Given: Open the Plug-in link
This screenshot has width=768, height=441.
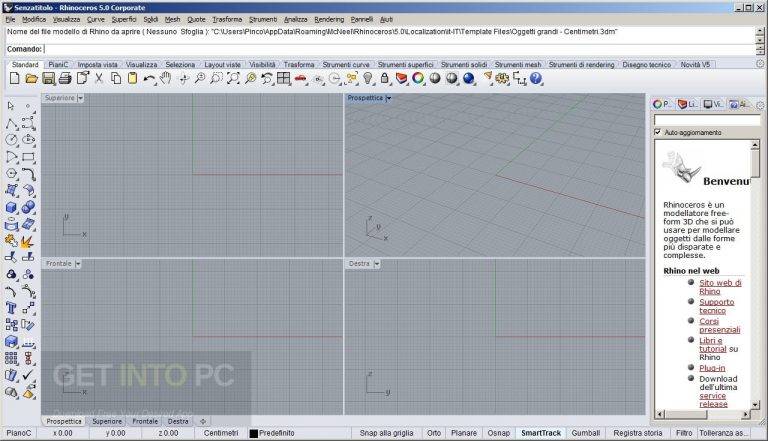Looking at the screenshot, I should coord(712,368).
